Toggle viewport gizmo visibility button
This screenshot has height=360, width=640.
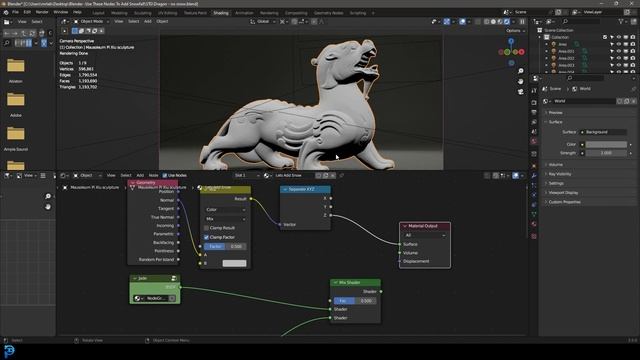tap(447, 21)
